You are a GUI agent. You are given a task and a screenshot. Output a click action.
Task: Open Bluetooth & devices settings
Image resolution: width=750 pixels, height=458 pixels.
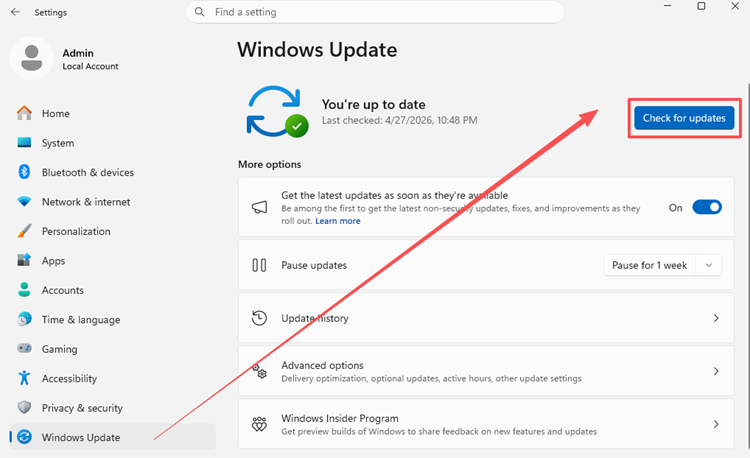112,172
